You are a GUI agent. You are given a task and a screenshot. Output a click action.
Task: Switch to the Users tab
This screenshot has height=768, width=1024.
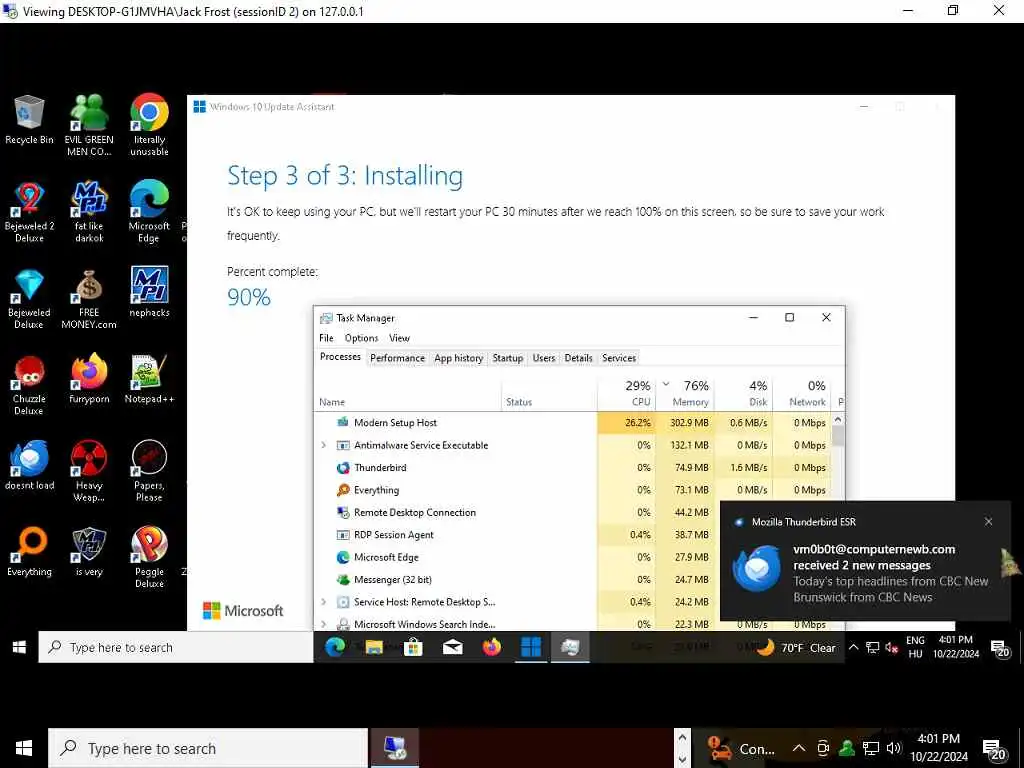(x=543, y=358)
